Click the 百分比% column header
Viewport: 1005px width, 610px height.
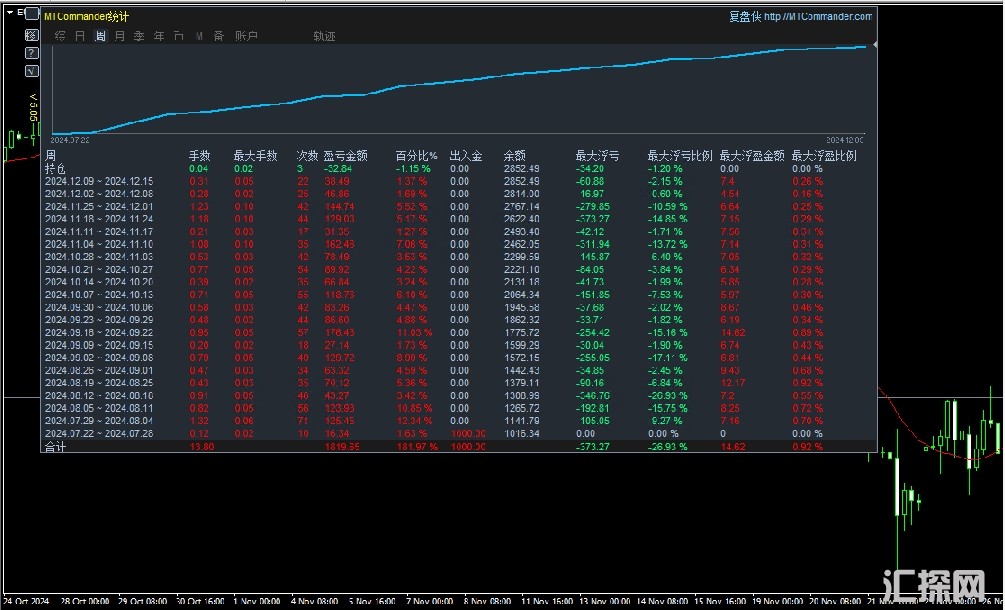coord(416,156)
